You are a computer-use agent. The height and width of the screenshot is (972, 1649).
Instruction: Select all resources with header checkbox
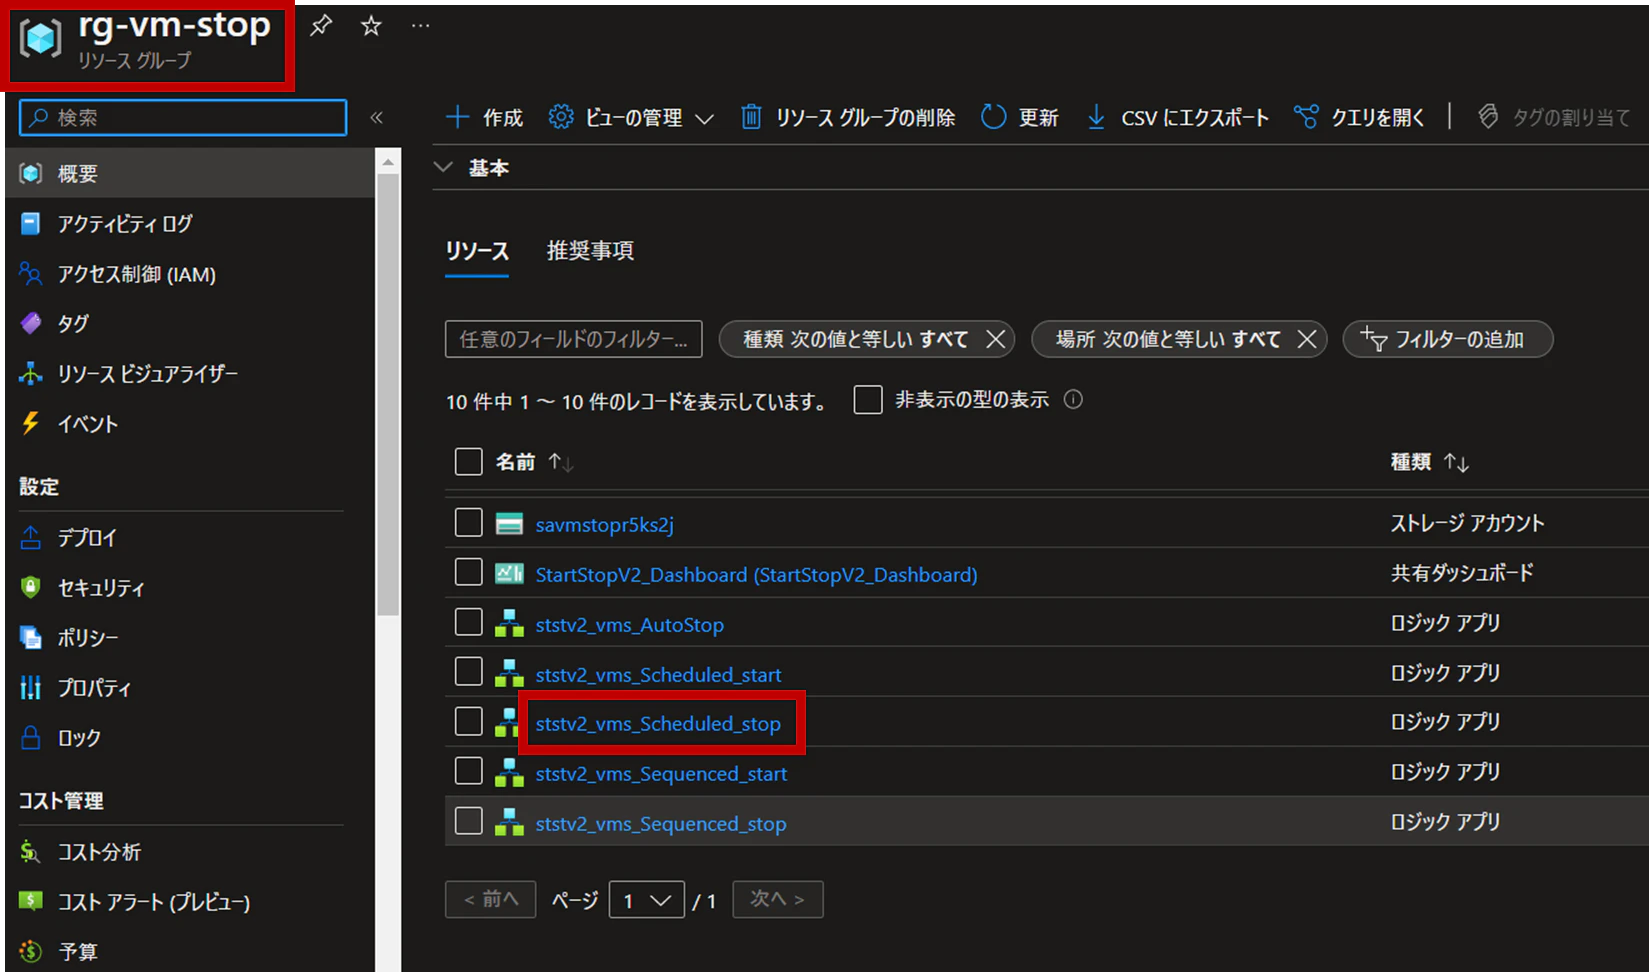click(x=468, y=462)
